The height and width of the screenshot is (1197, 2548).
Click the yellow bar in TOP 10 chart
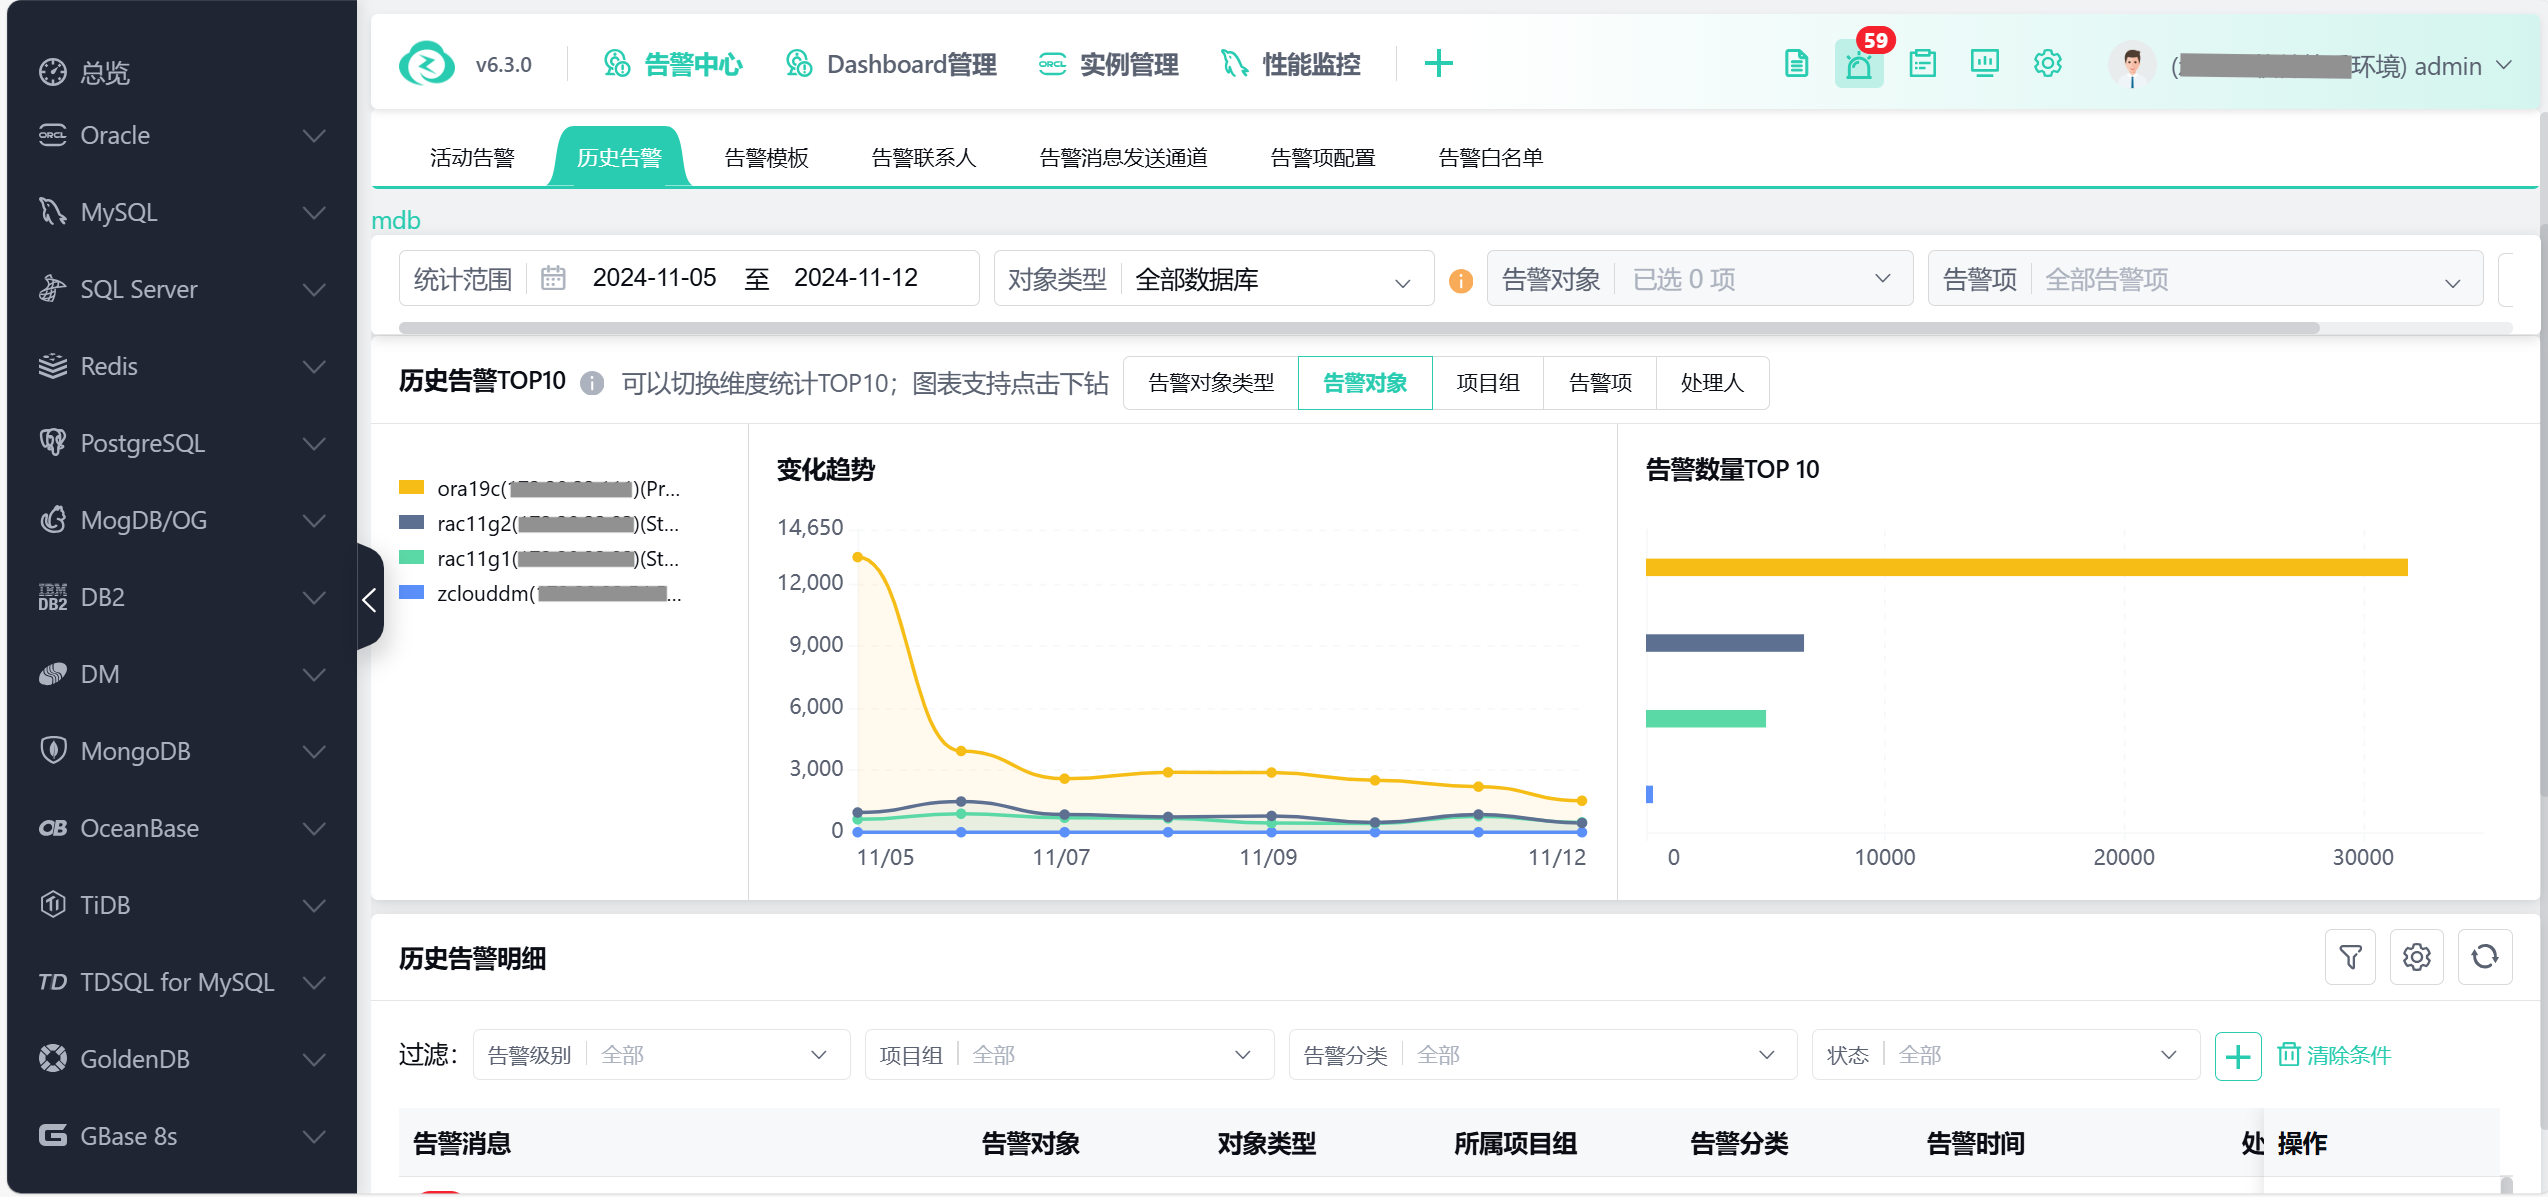2026,567
